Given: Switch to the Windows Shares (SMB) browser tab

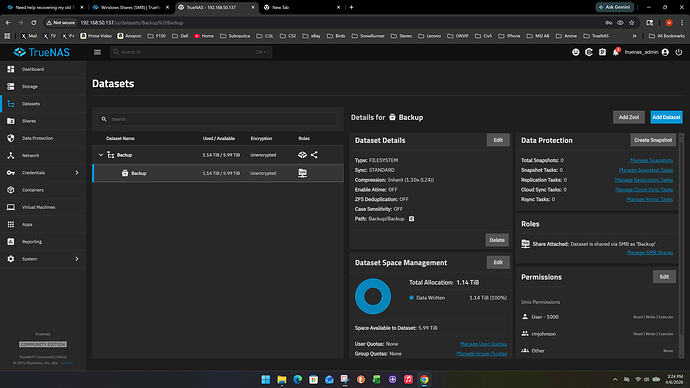Looking at the screenshot, I should click(130, 7).
